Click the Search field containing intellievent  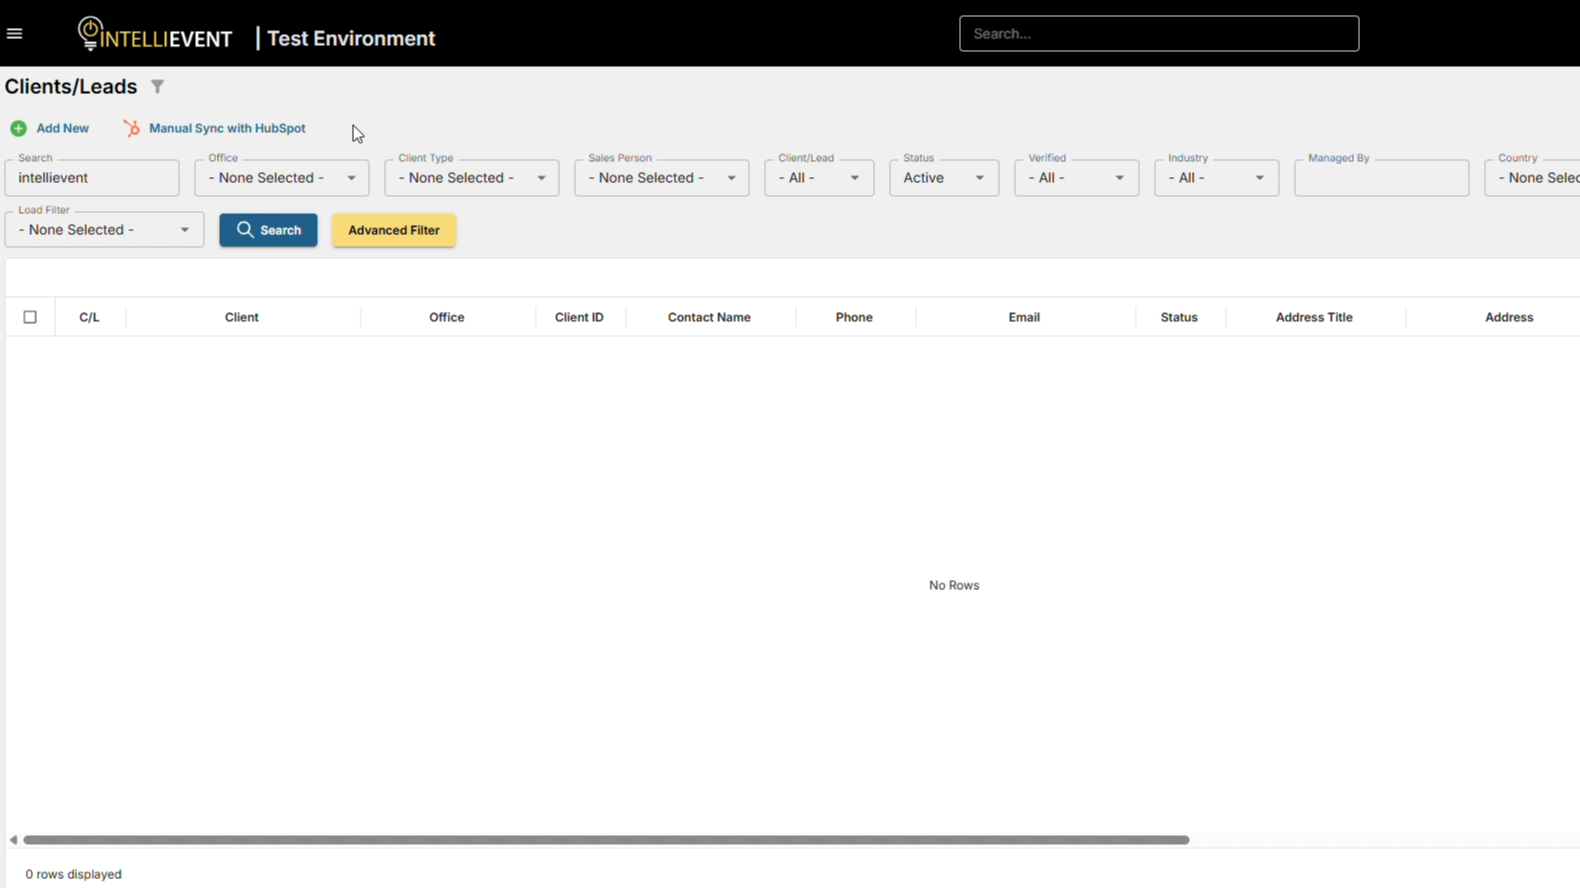coord(92,178)
